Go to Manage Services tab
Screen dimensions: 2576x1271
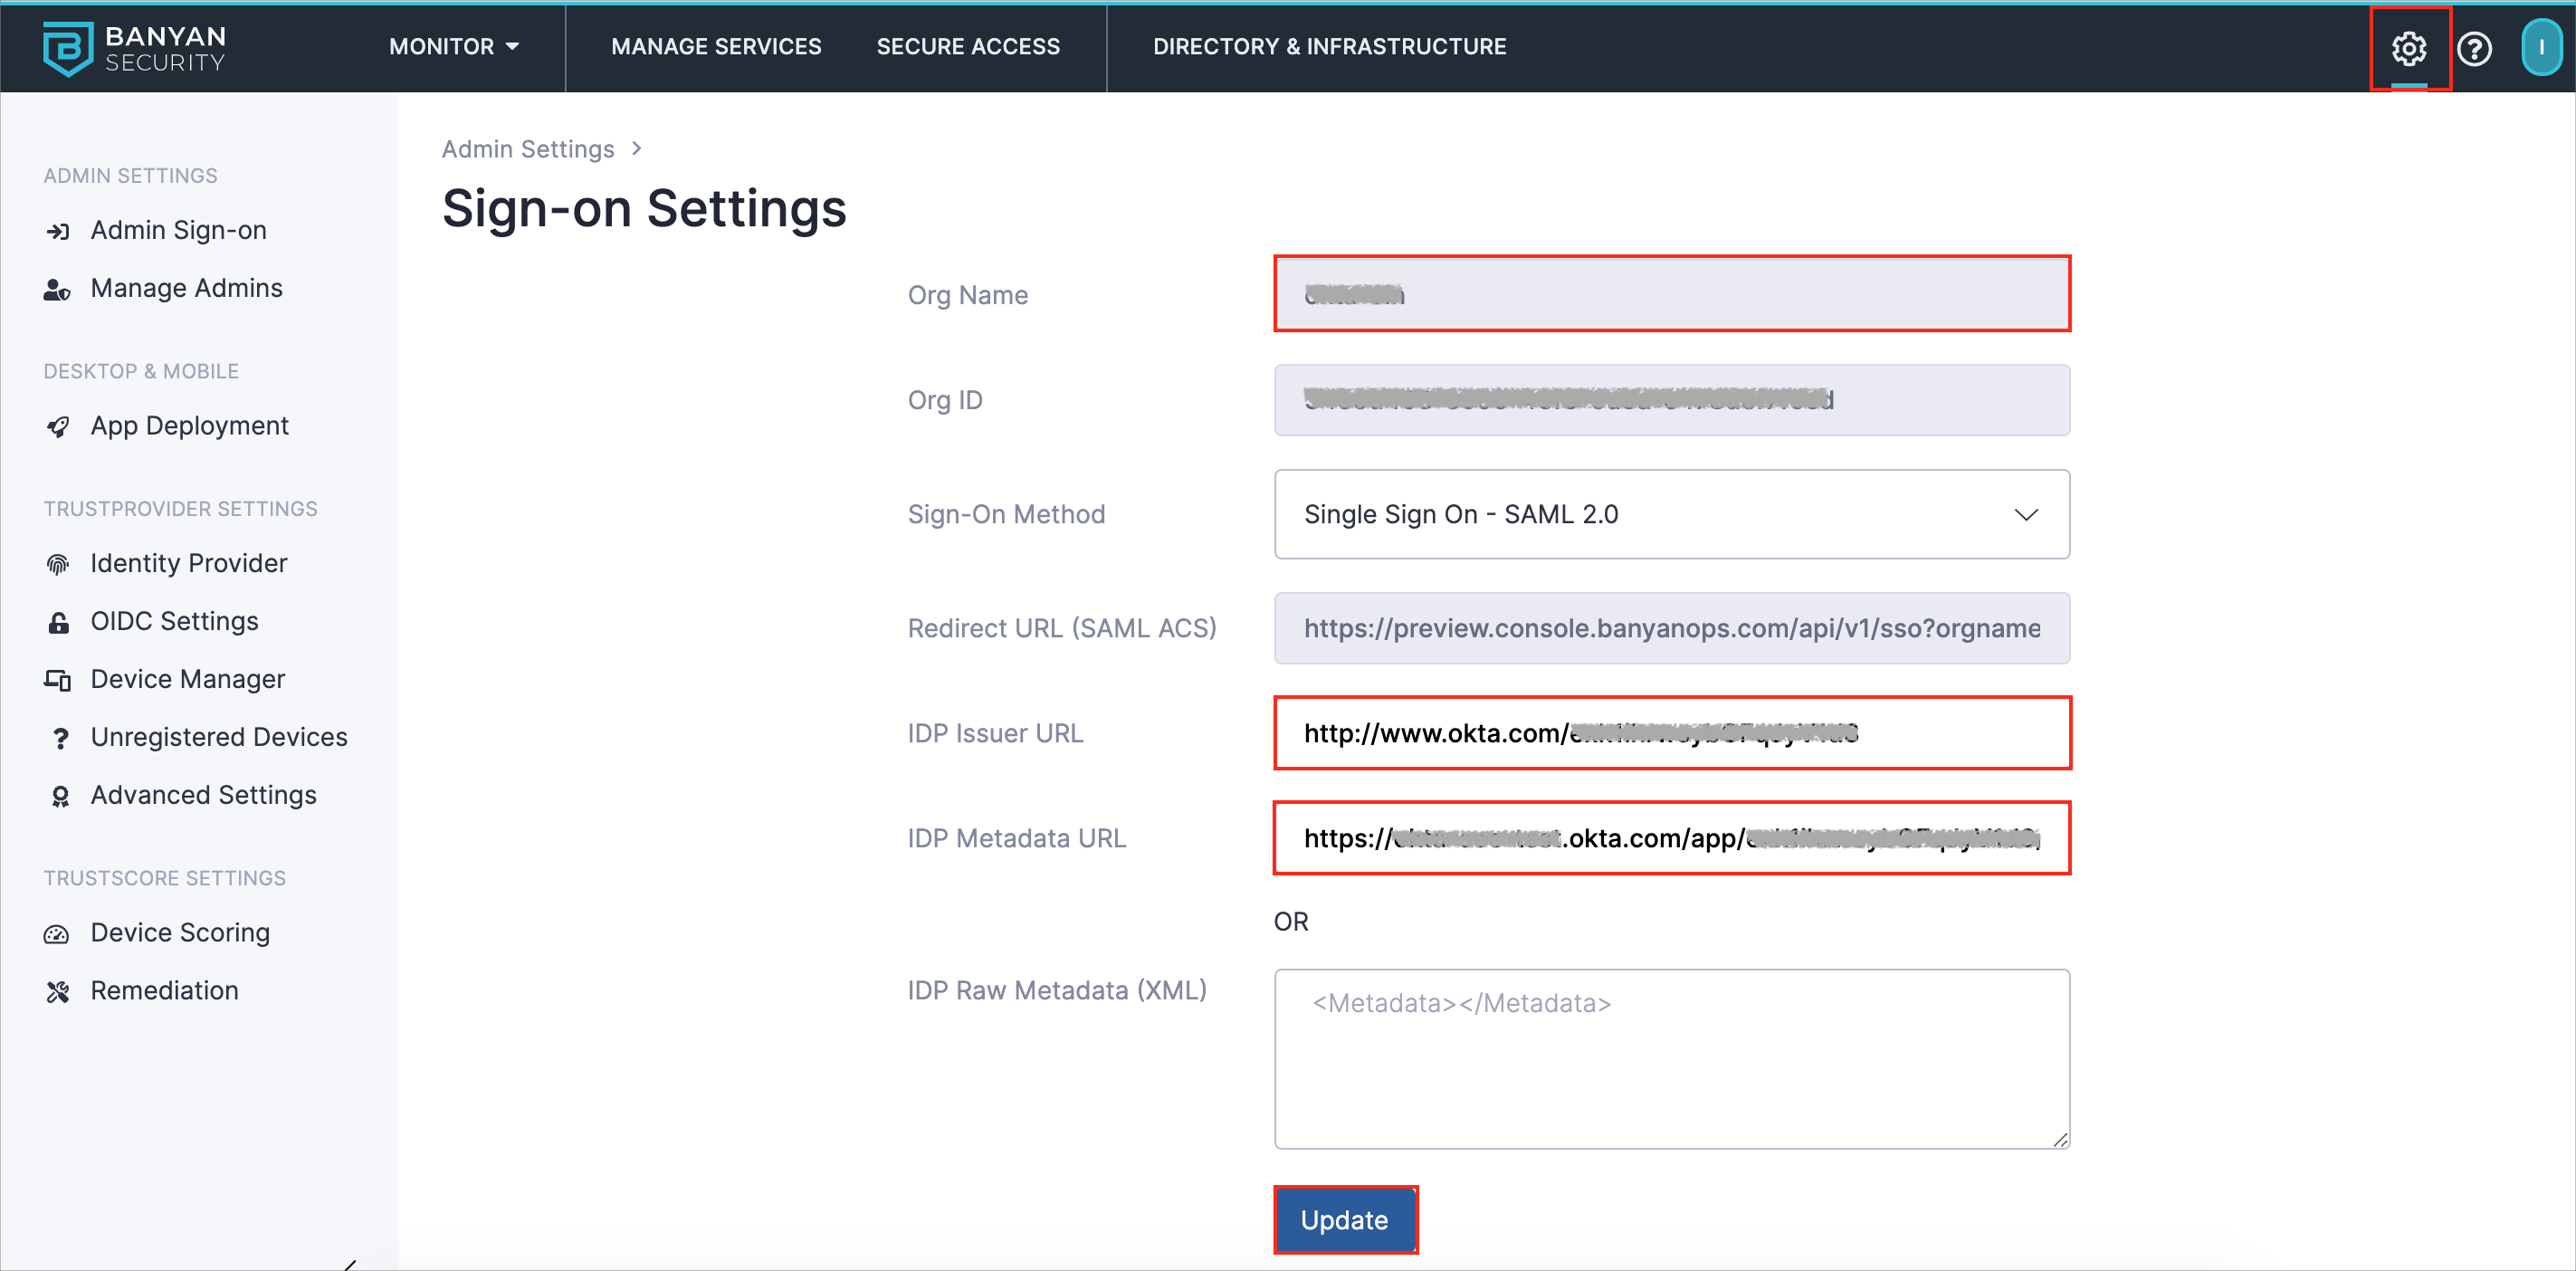(716, 47)
